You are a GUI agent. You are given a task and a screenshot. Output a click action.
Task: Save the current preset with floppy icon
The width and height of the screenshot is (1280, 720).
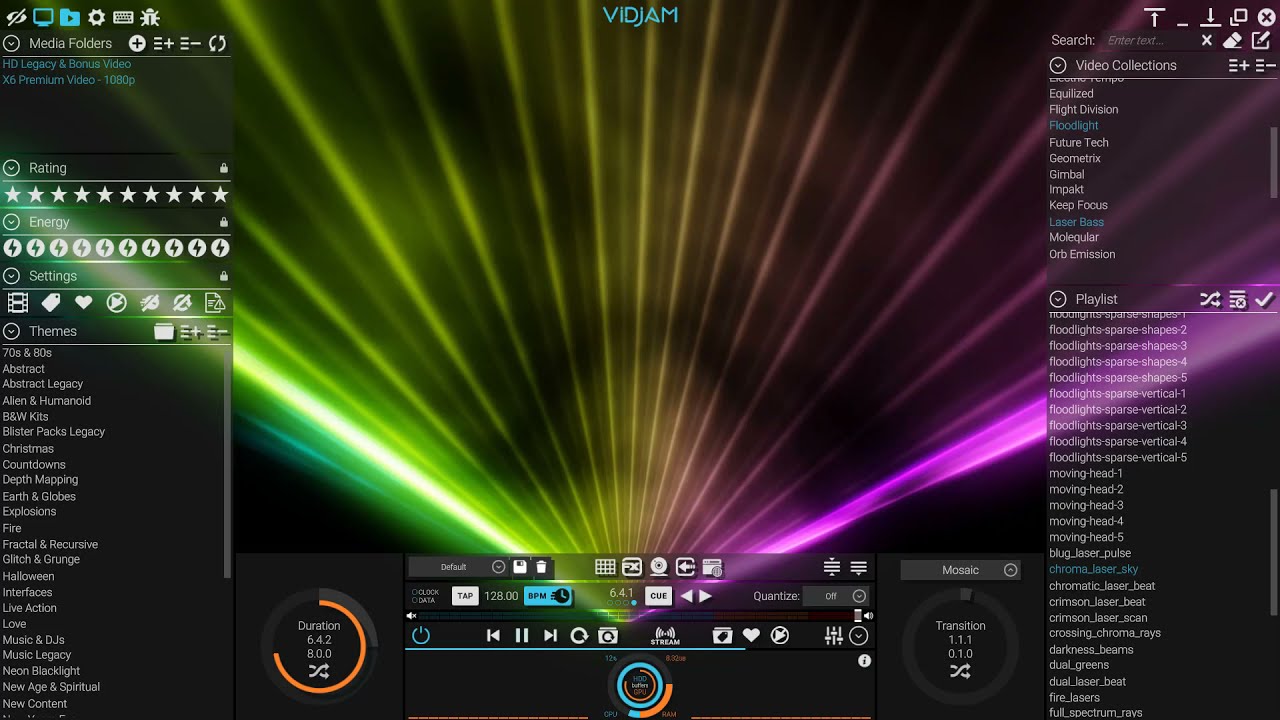coord(520,567)
